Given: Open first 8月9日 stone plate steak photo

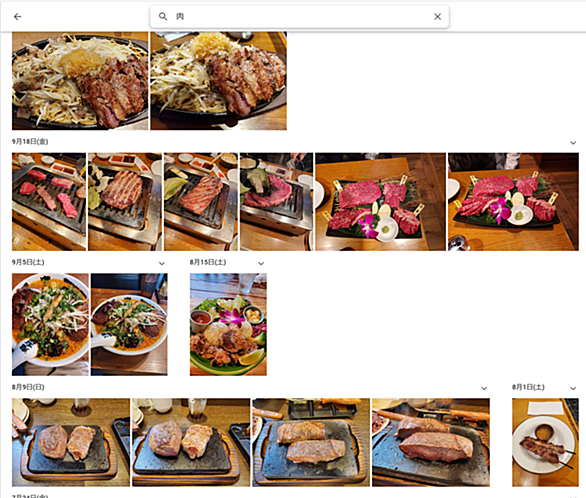Looking at the screenshot, I should [x=71, y=442].
